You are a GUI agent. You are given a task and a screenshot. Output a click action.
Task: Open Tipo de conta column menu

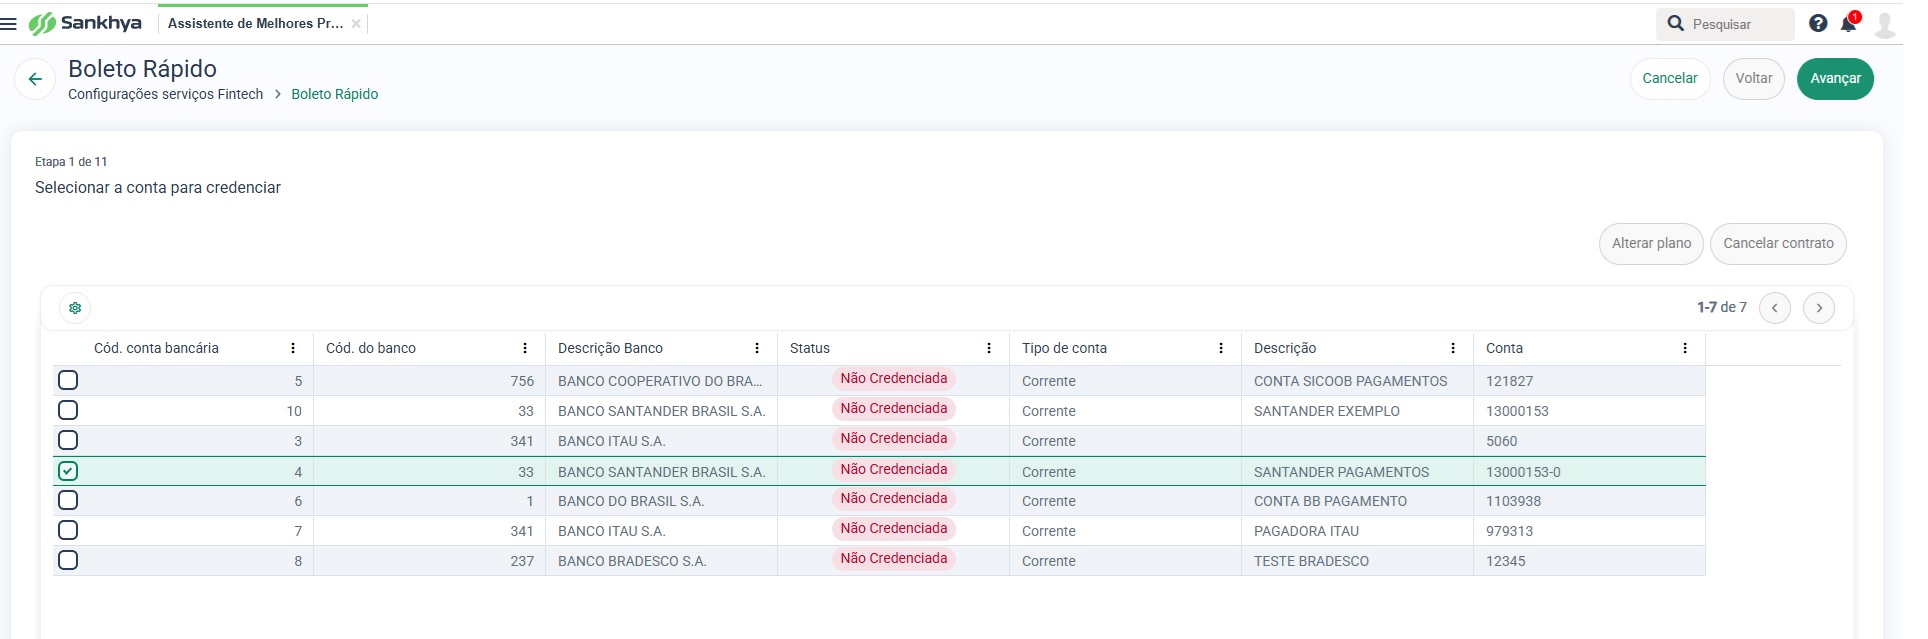(x=1221, y=348)
